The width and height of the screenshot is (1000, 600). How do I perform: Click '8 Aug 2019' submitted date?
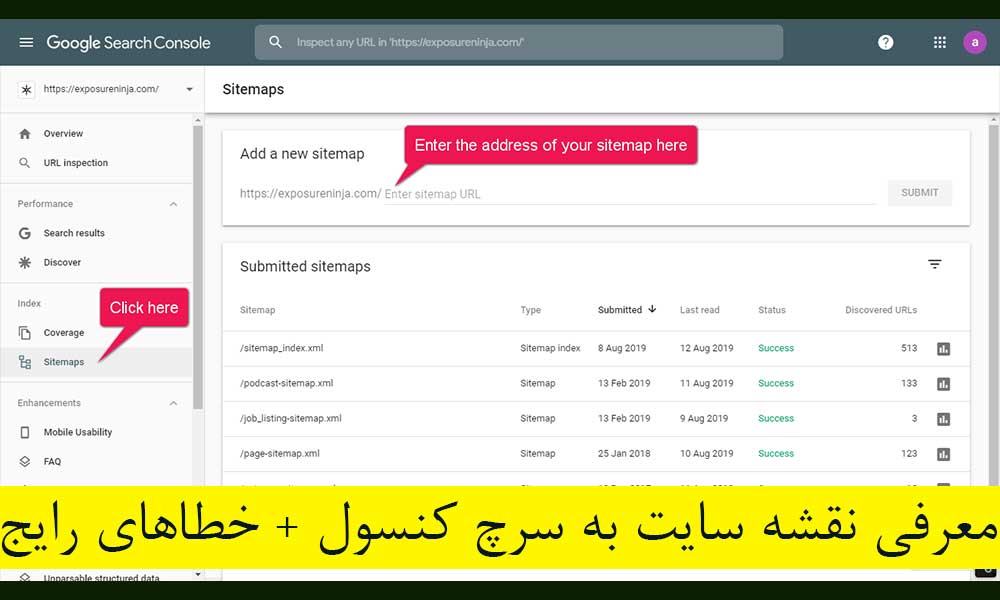[x=622, y=348]
